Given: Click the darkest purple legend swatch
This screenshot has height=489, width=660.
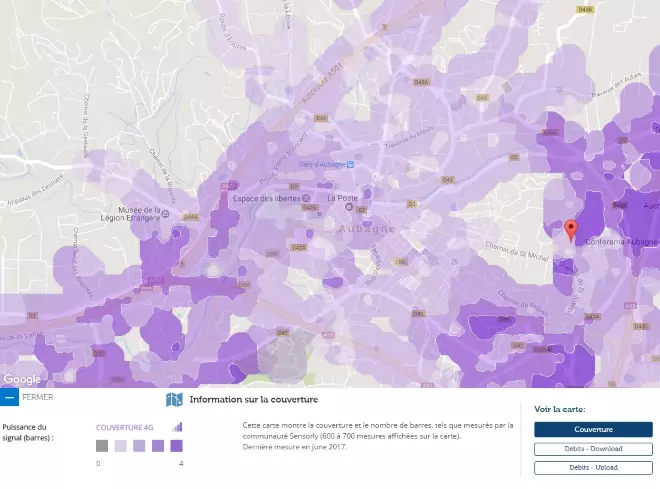Looking at the screenshot, I should 176,446.
